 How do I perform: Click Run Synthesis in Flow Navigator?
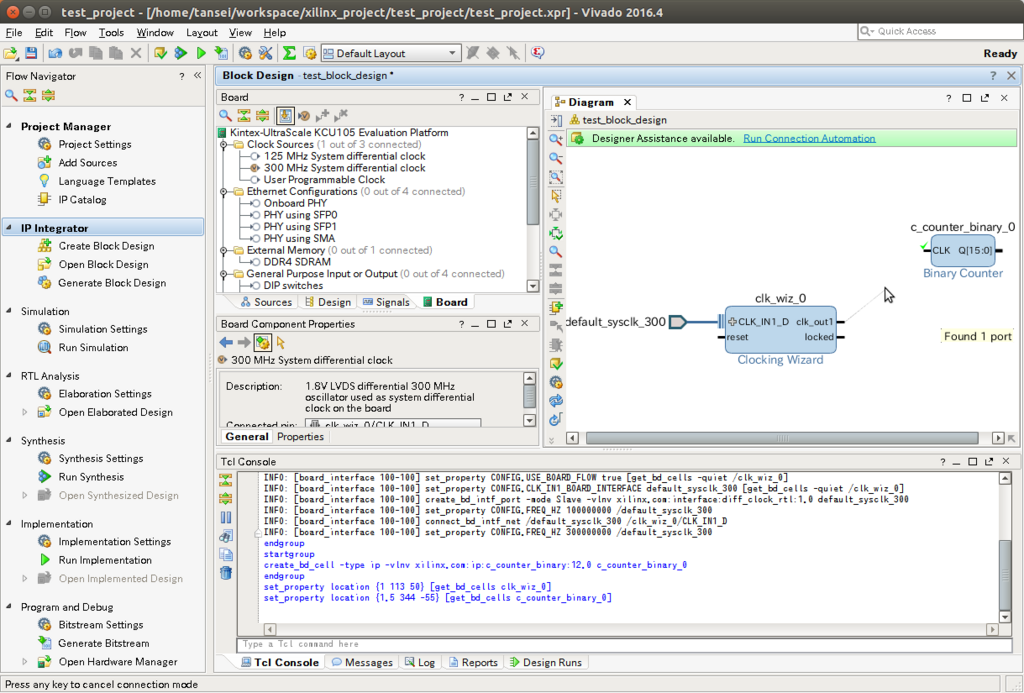pos(91,477)
